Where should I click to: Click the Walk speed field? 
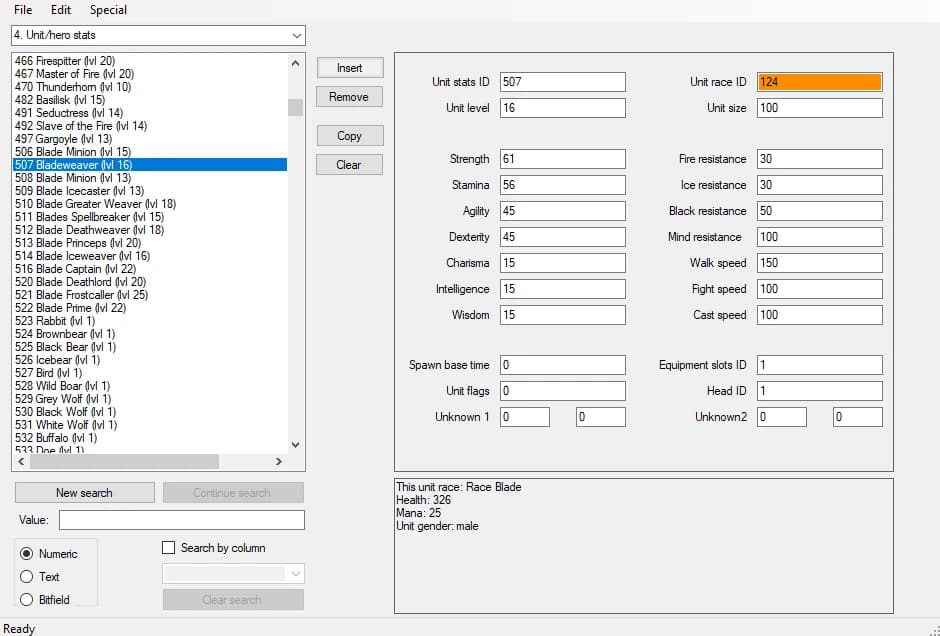tap(820, 263)
